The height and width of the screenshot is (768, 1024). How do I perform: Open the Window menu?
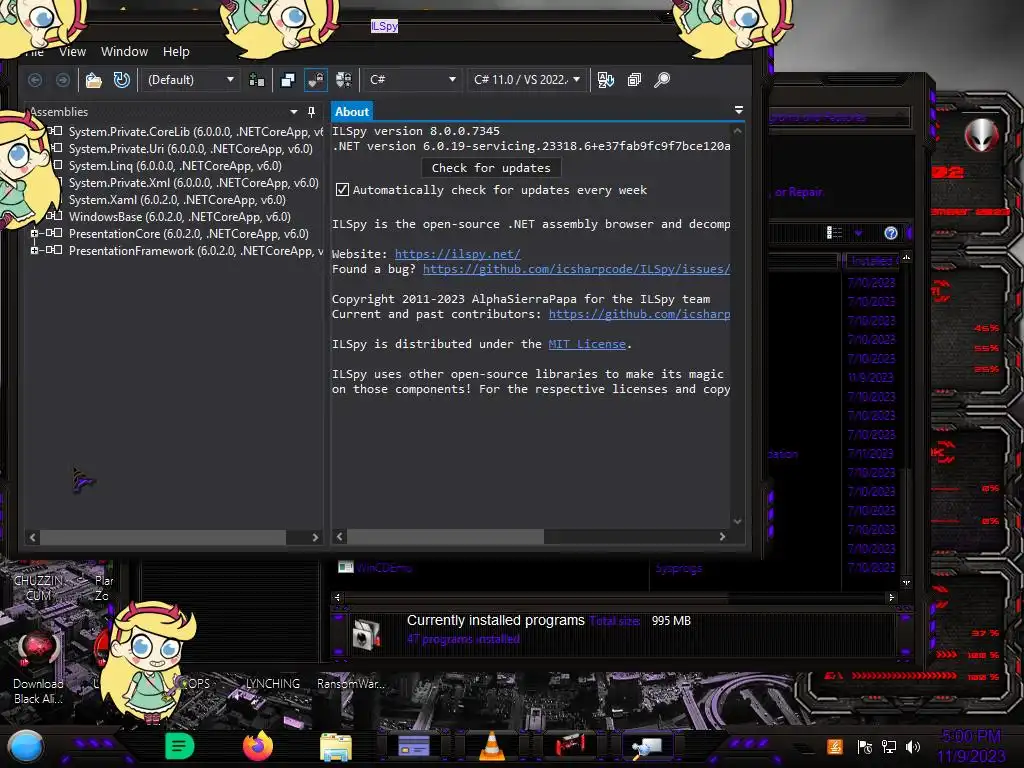124,52
